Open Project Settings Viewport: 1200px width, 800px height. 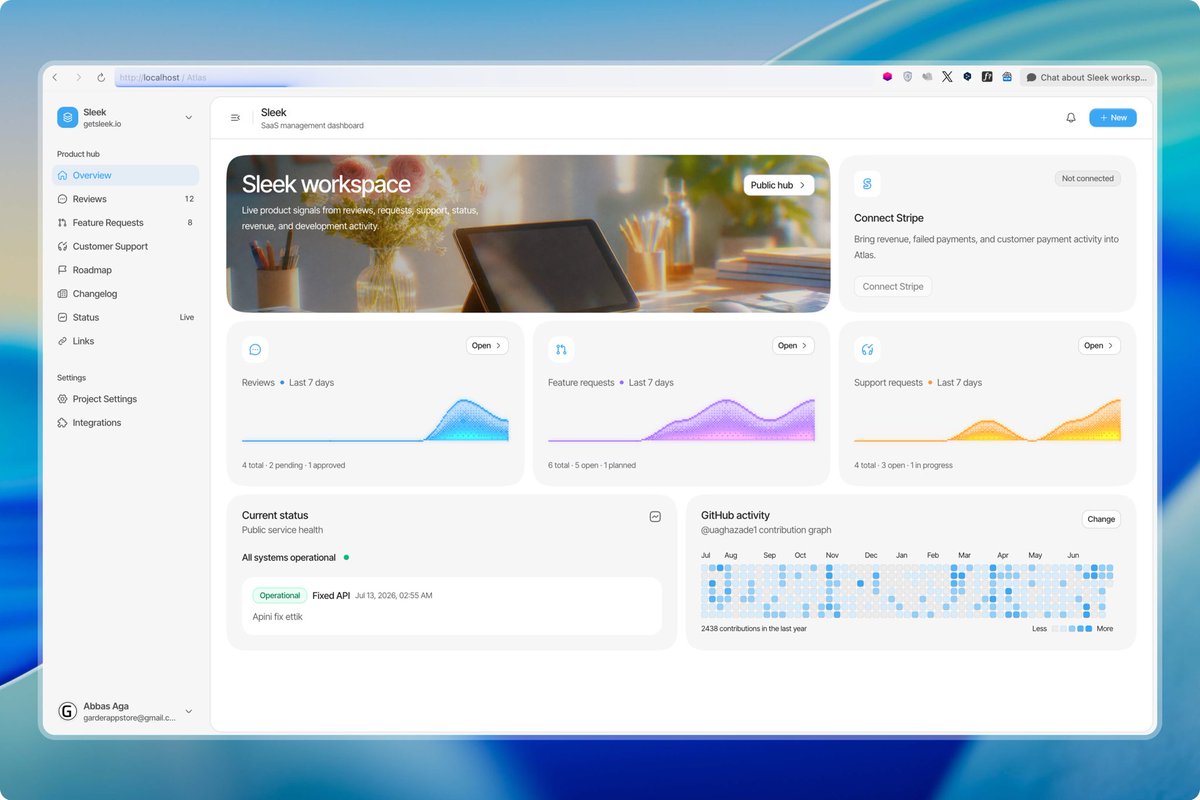[x=126, y=399]
